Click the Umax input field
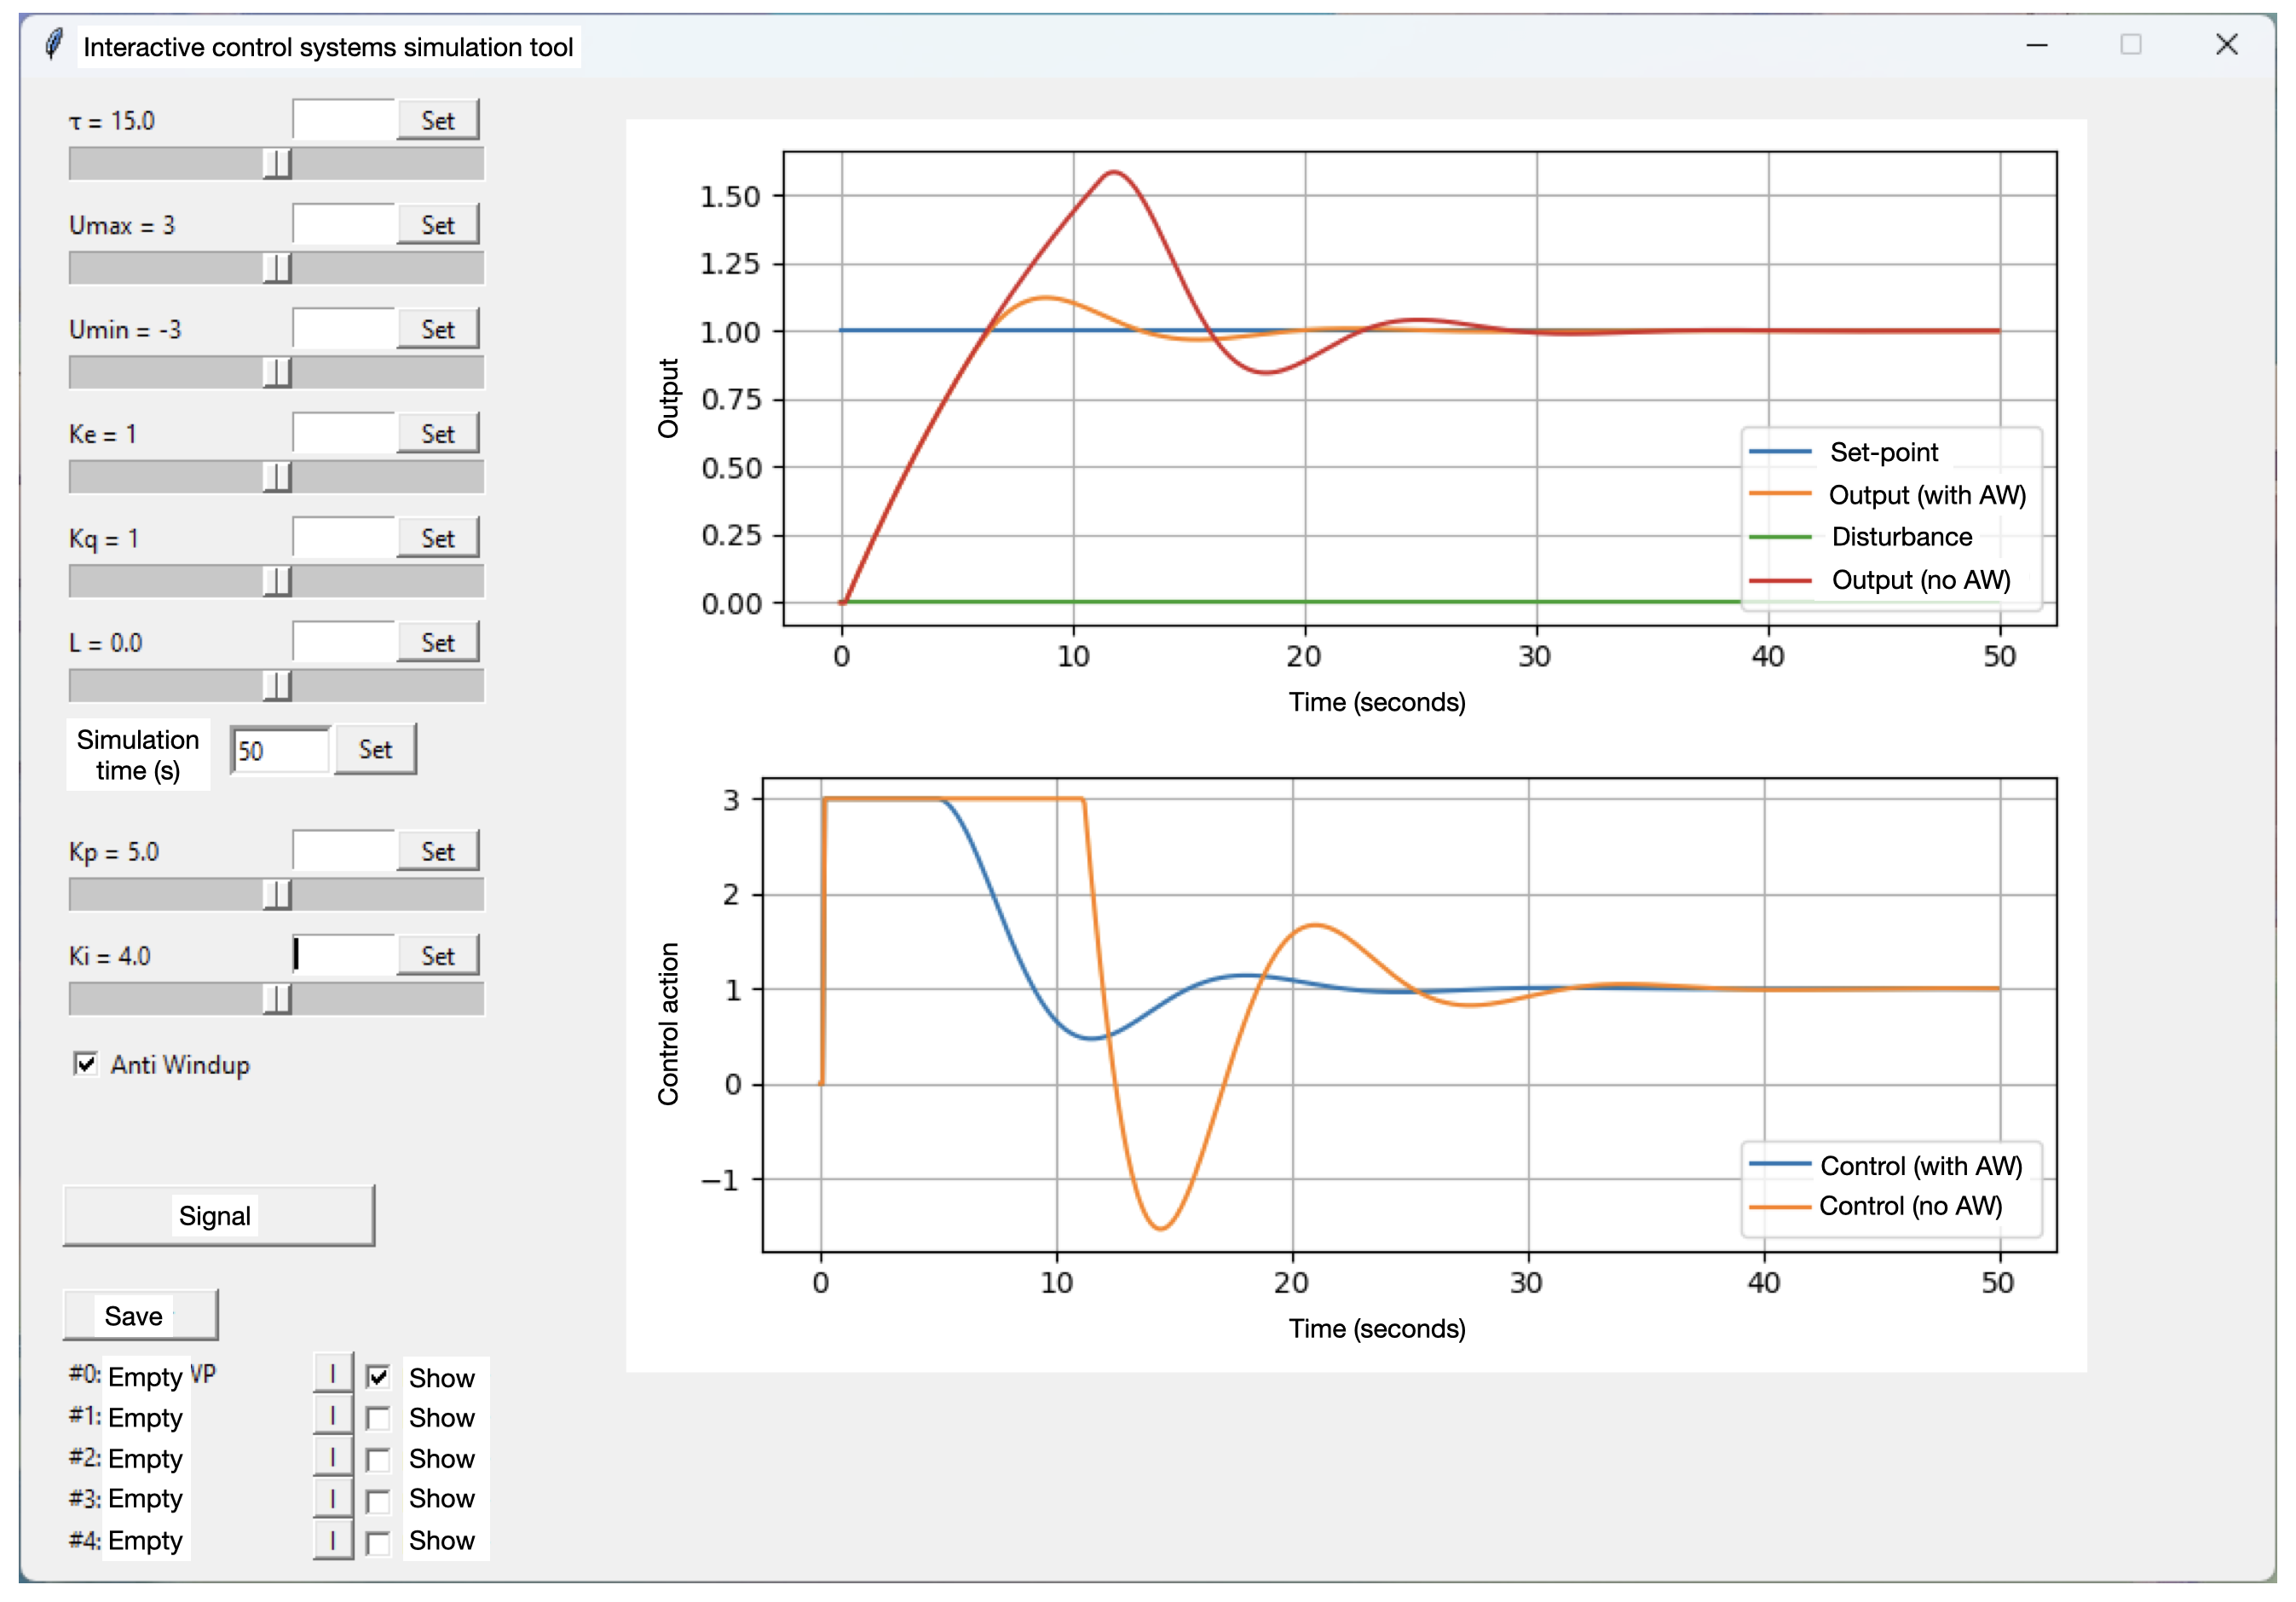Screen dimensions: 2296x1602 (345, 225)
